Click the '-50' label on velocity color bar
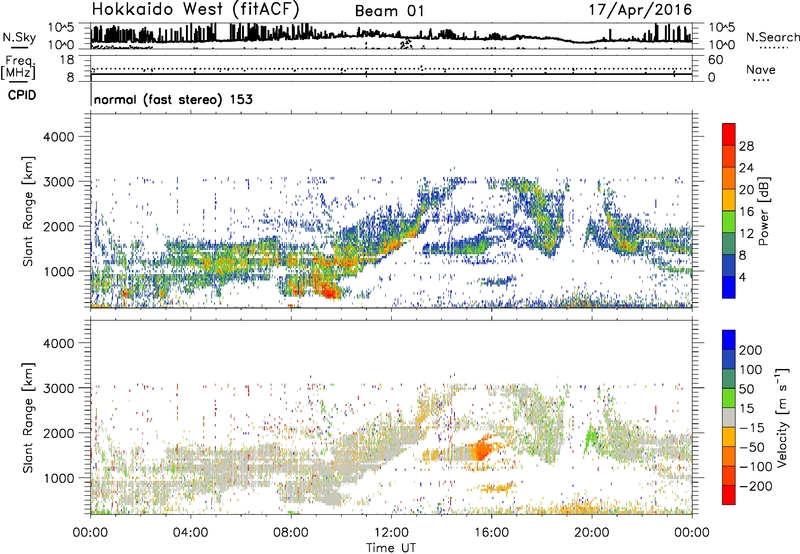The height and width of the screenshot is (554, 800). coord(752,447)
